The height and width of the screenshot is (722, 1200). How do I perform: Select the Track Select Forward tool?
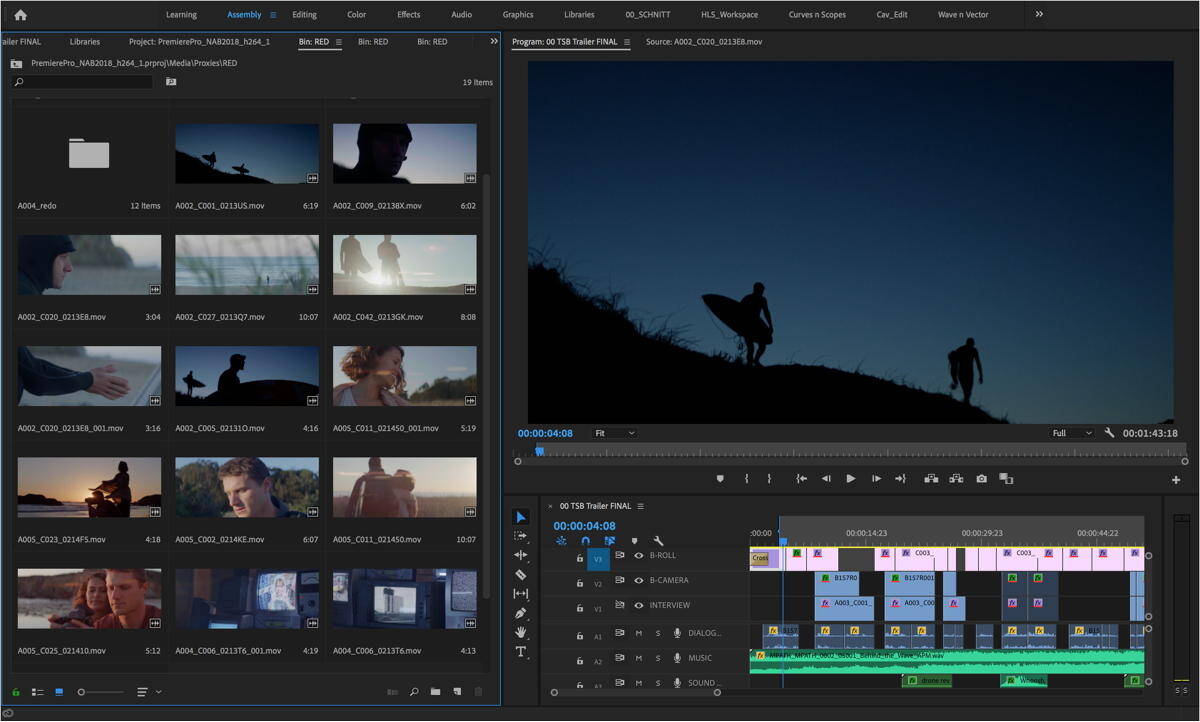[521, 536]
